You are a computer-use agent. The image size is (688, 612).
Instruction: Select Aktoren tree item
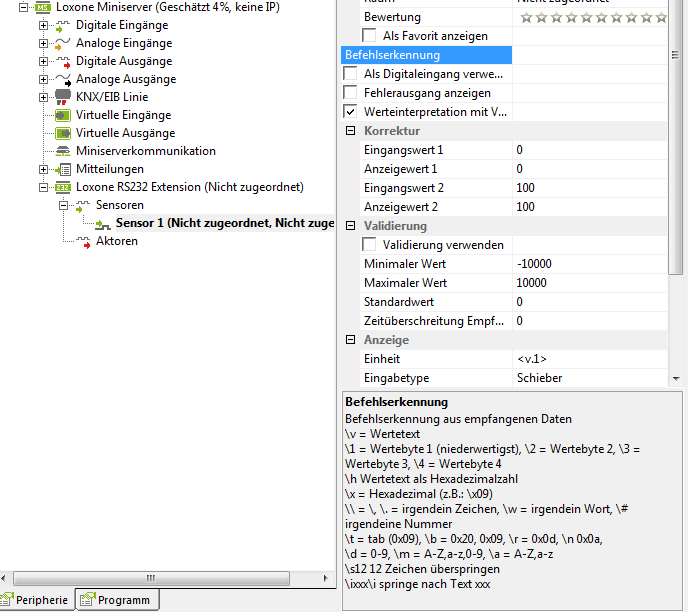117,241
